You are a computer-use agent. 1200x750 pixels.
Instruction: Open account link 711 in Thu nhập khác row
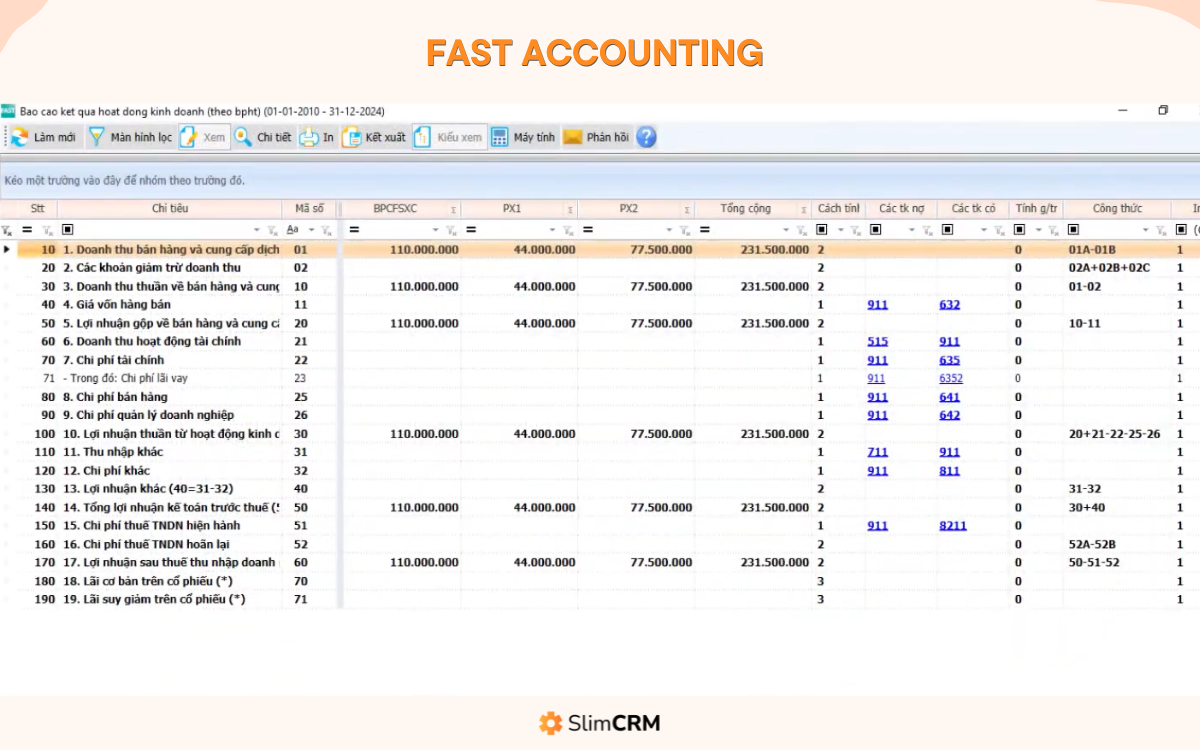click(x=877, y=452)
